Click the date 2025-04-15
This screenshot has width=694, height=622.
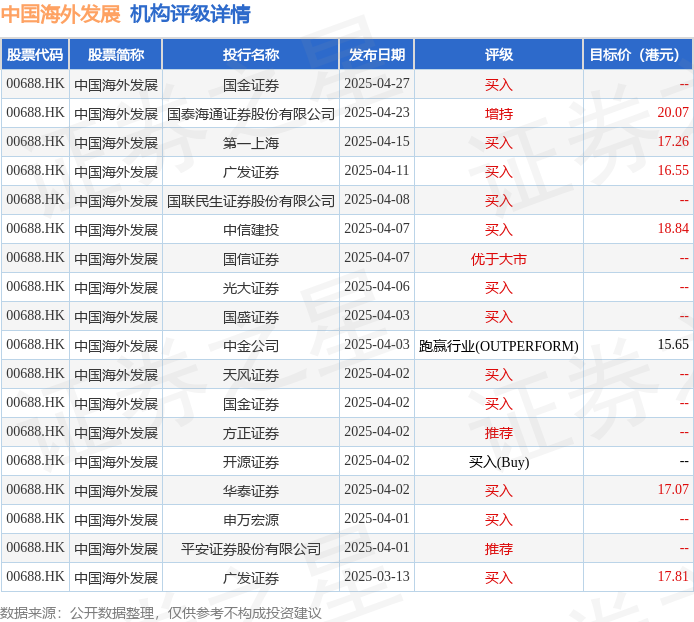(x=377, y=141)
